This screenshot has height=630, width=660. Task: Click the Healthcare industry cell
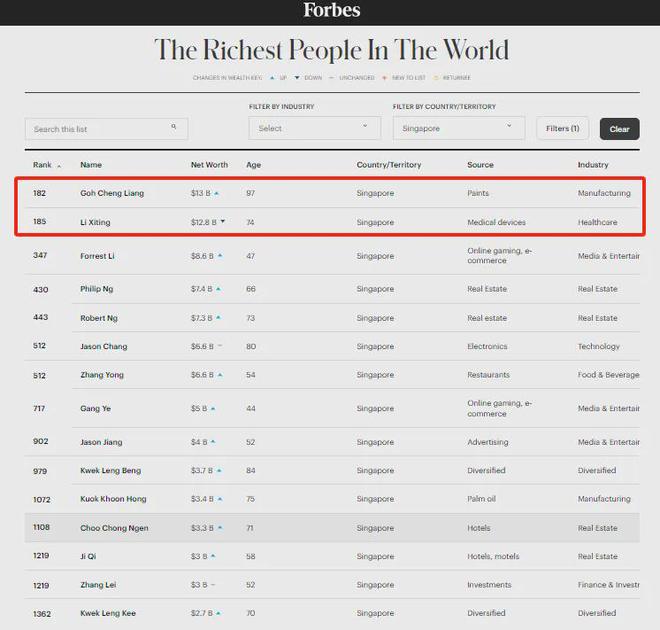pos(597,222)
